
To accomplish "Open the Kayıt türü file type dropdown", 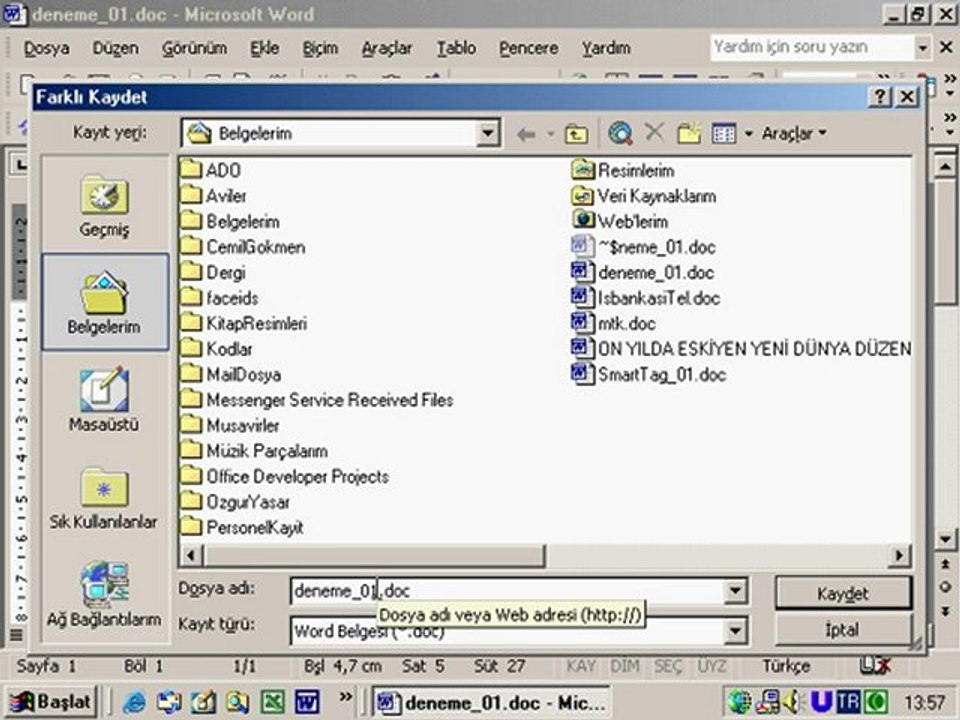I will coord(735,631).
